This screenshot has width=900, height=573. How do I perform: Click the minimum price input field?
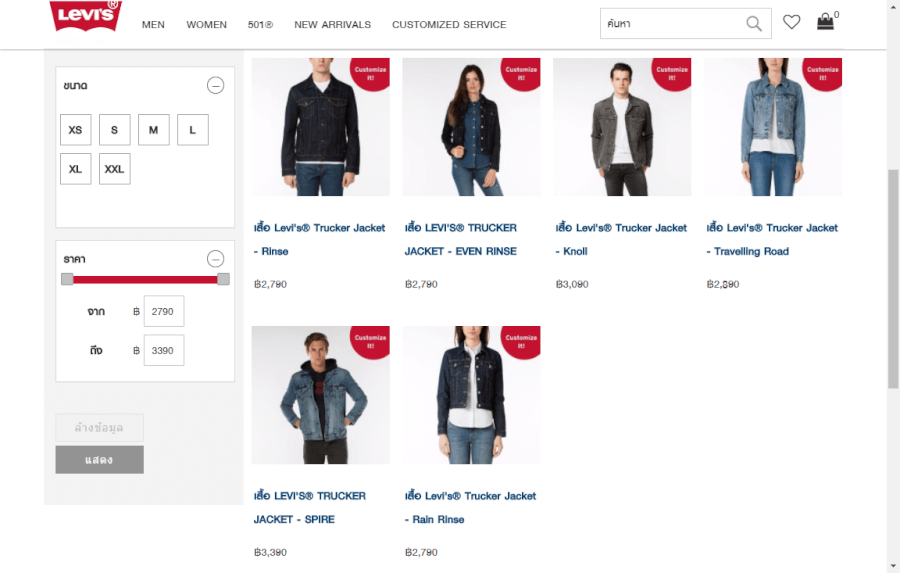pyautogui.click(x=163, y=312)
